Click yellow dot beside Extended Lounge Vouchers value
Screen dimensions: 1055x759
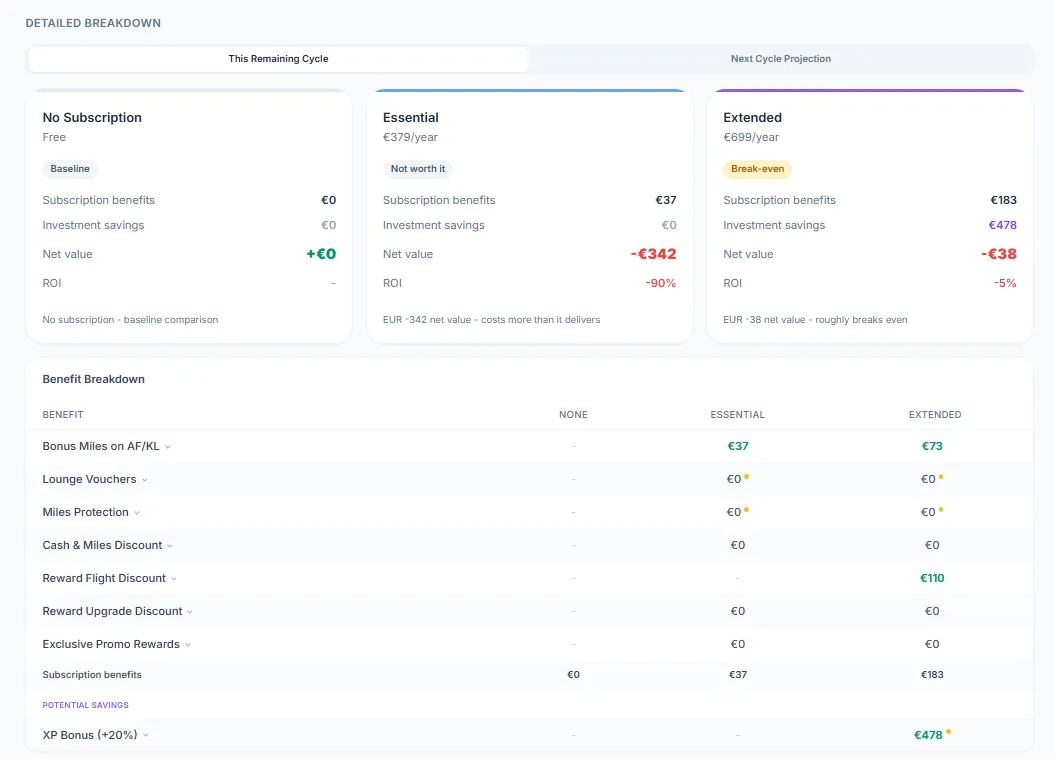click(x=942, y=477)
